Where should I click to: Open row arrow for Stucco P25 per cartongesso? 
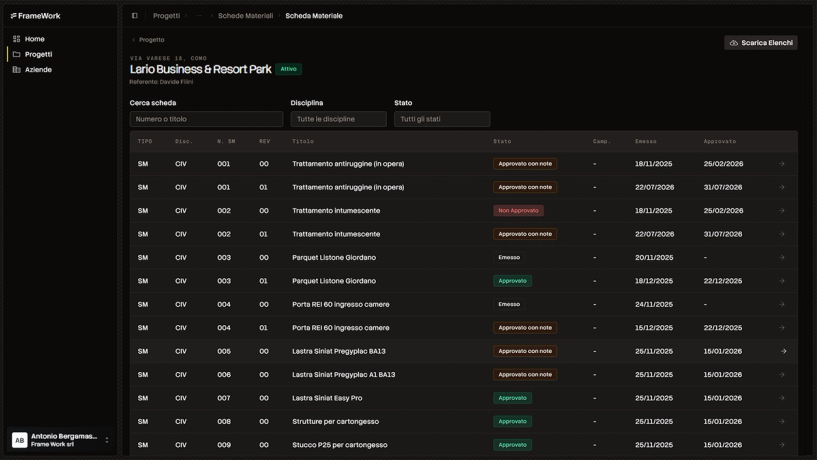tap(782, 445)
